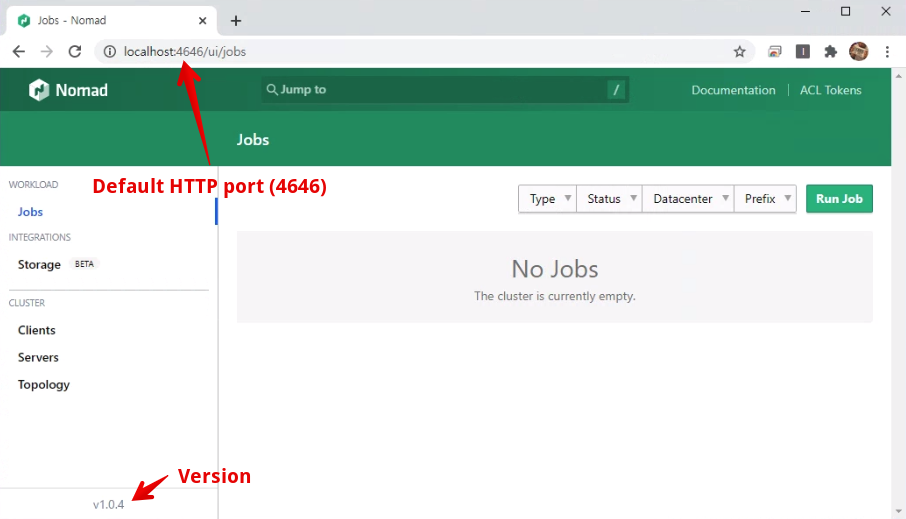906x519 pixels.
Task: Reload the Nomad jobs page
Action: 75,51
